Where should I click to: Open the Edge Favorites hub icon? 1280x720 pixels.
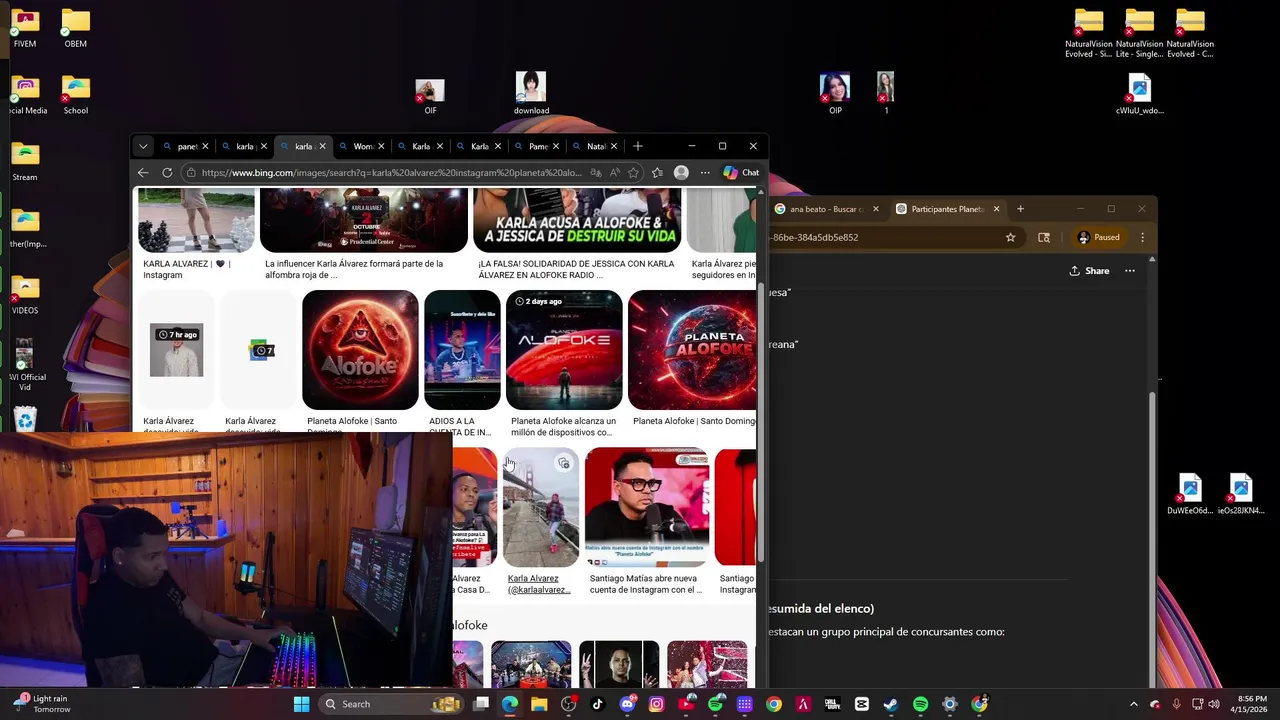tap(657, 172)
